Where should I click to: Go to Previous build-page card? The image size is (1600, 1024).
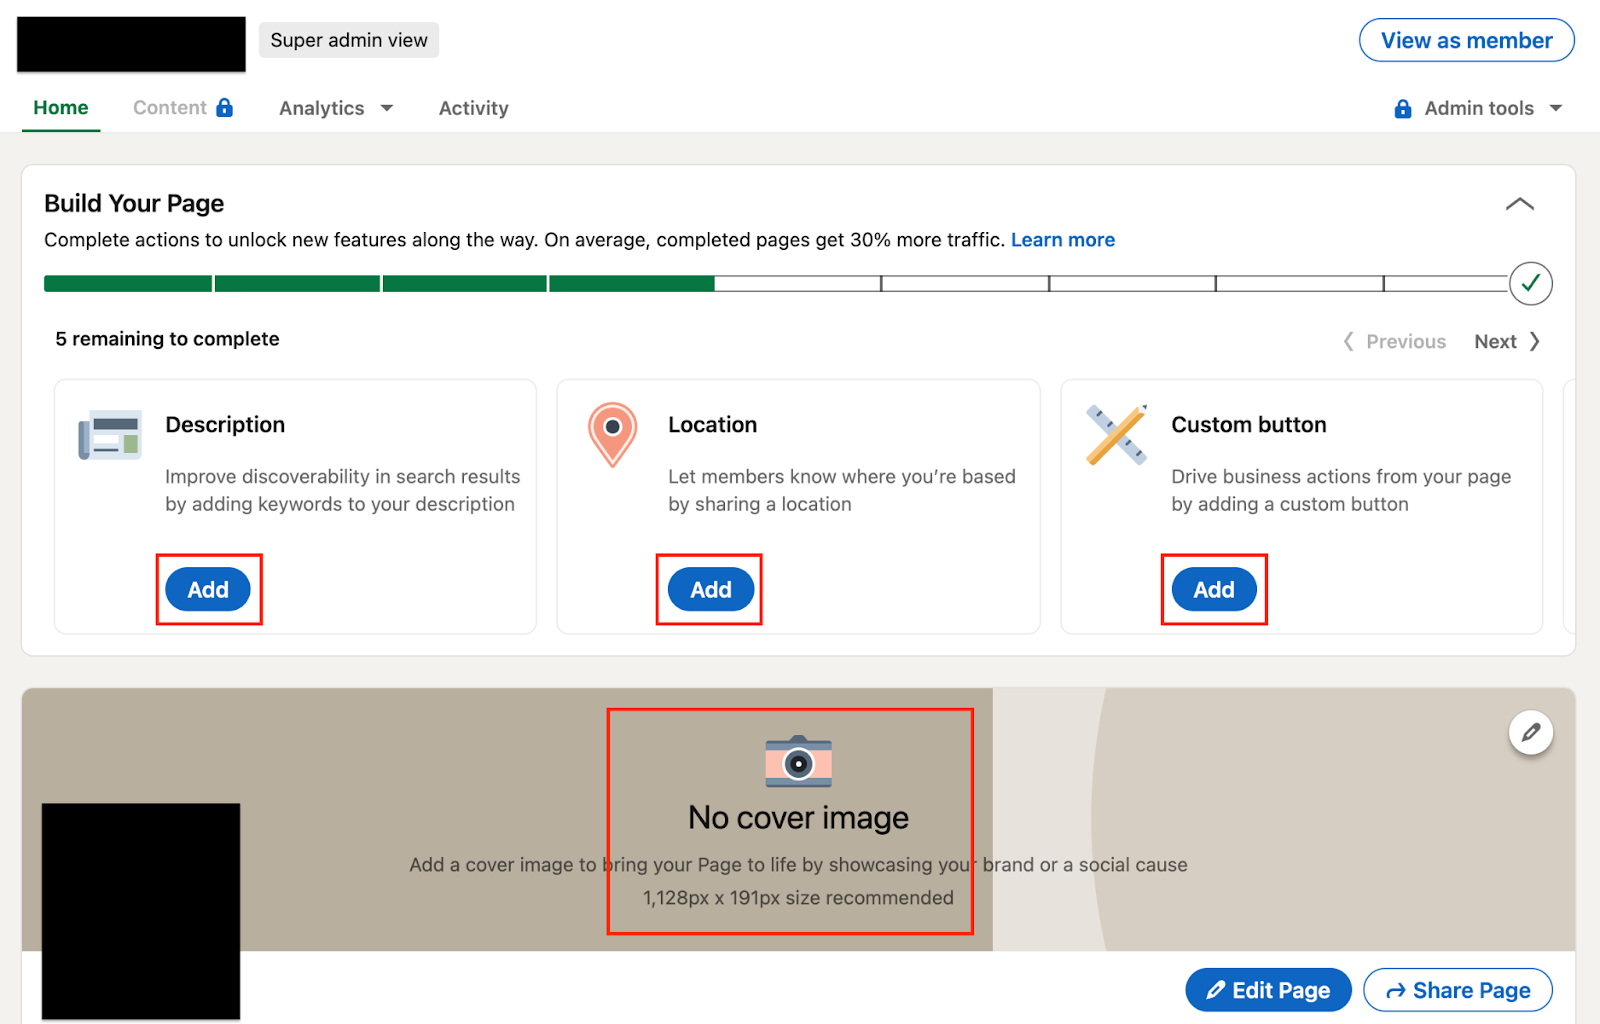[x=1395, y=342]
